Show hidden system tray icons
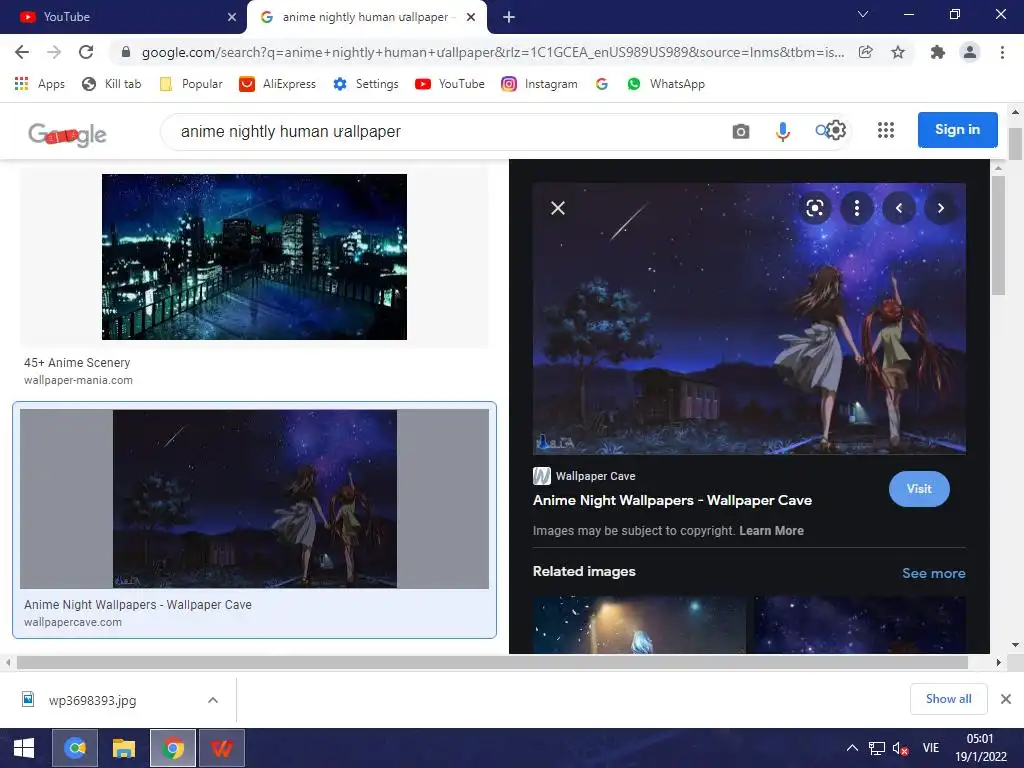 852,748
